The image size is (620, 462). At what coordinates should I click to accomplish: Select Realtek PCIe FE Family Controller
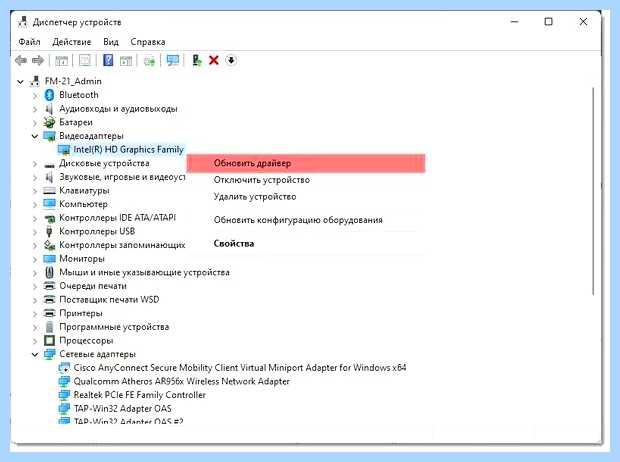(x=140, y=395)
